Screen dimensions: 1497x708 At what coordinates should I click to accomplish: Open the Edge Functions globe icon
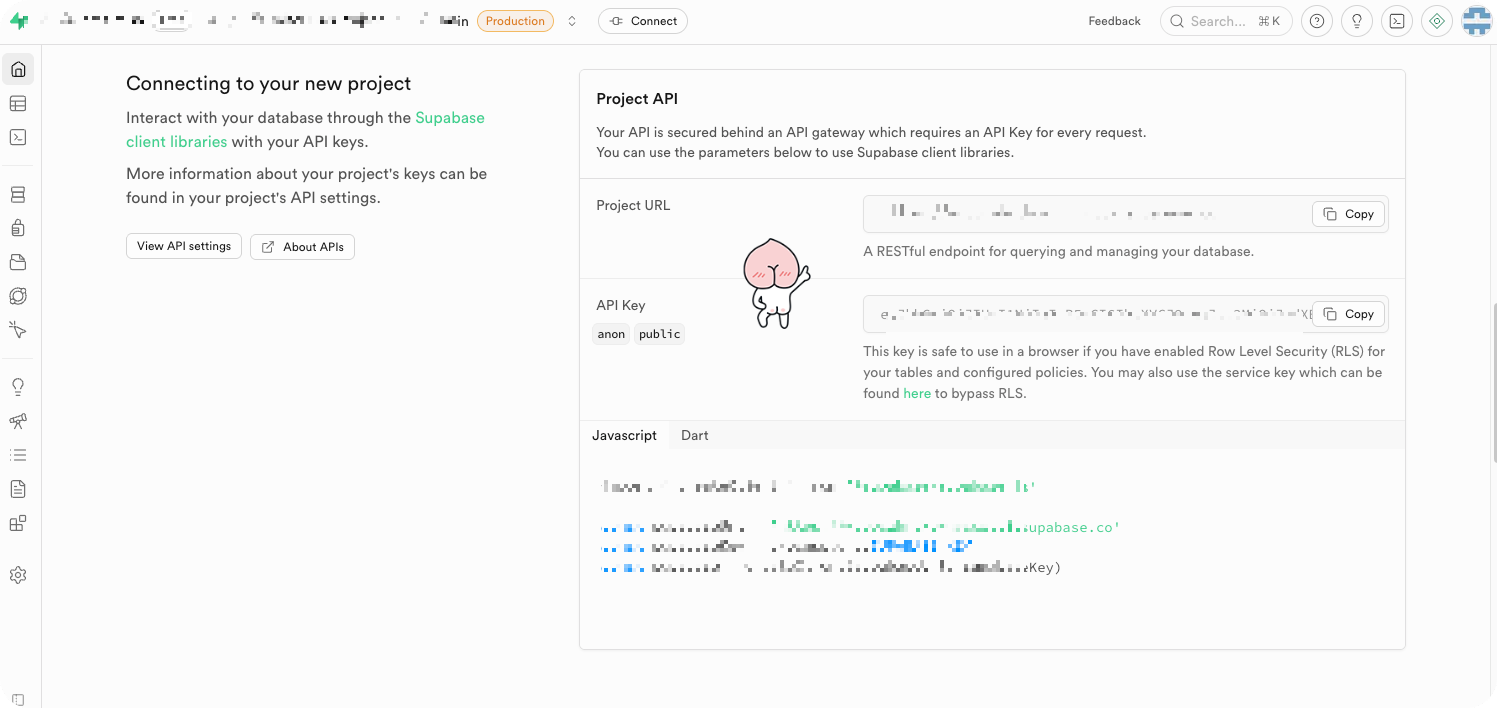pos(18,296)
